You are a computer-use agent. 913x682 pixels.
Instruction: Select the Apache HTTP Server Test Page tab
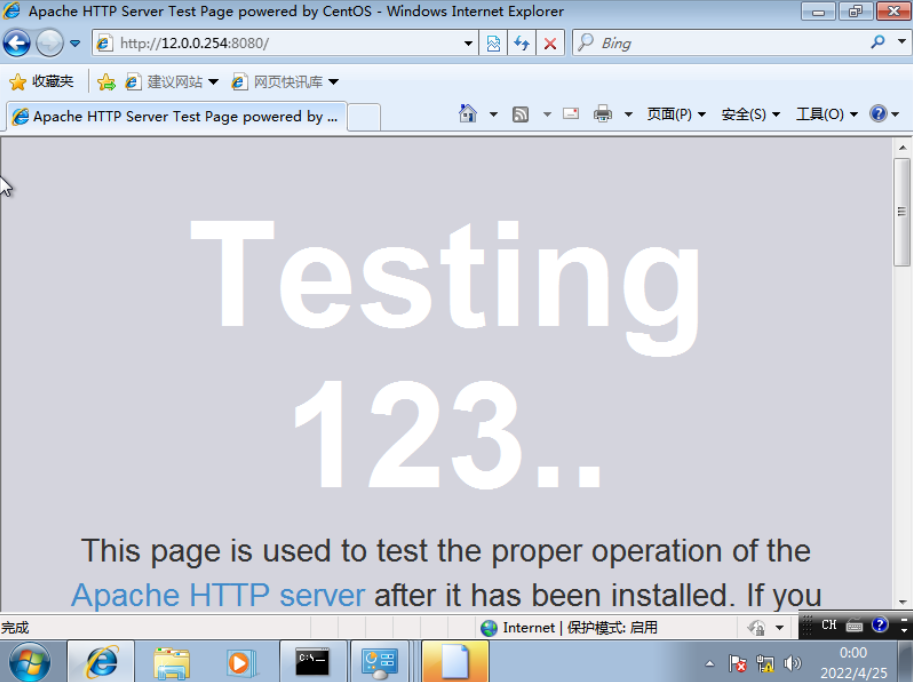coord(177,116)
